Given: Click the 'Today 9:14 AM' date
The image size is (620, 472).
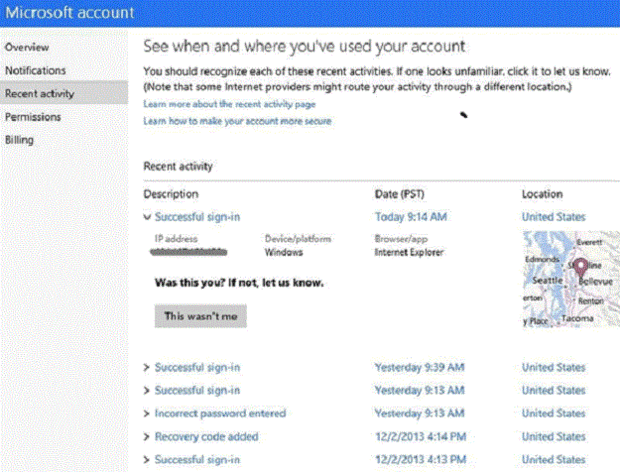Looking at the screenshot, I should tap(411, 217).
